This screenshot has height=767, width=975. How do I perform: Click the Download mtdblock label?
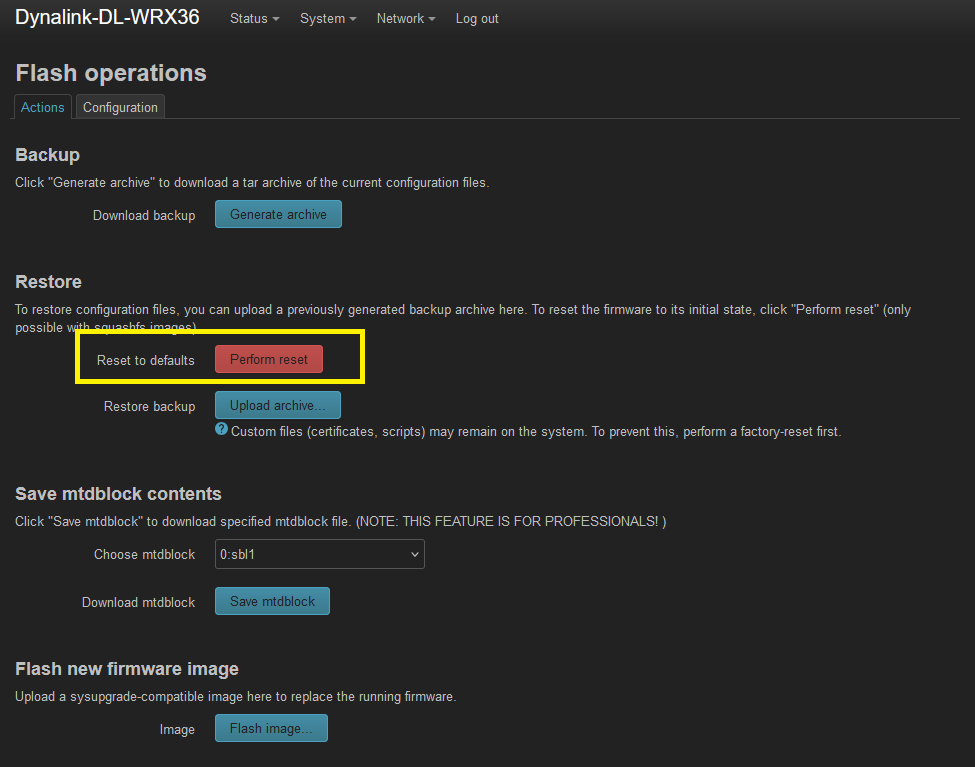click(x=138, y=602)
